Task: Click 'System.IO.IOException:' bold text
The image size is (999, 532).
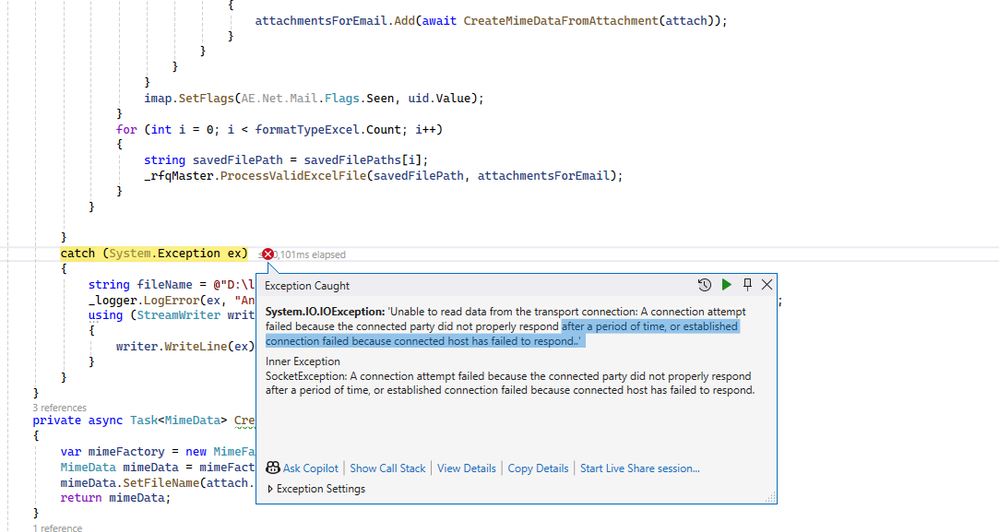Action: point(325,312)
